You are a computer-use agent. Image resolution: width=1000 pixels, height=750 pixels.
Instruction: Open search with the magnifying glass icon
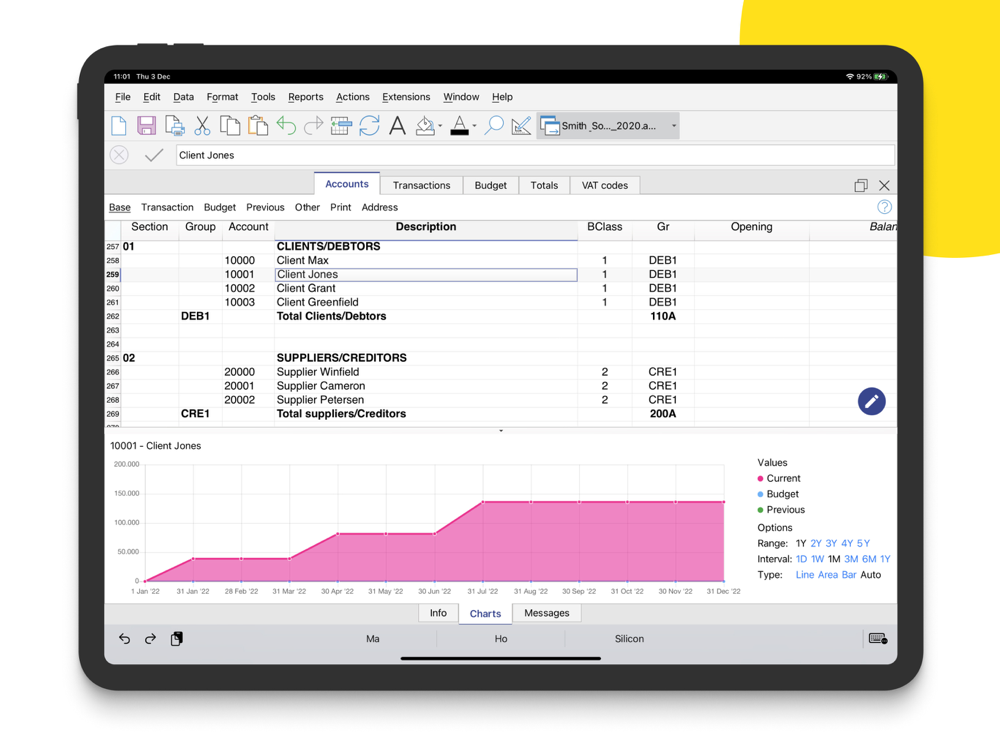[494, 126]
